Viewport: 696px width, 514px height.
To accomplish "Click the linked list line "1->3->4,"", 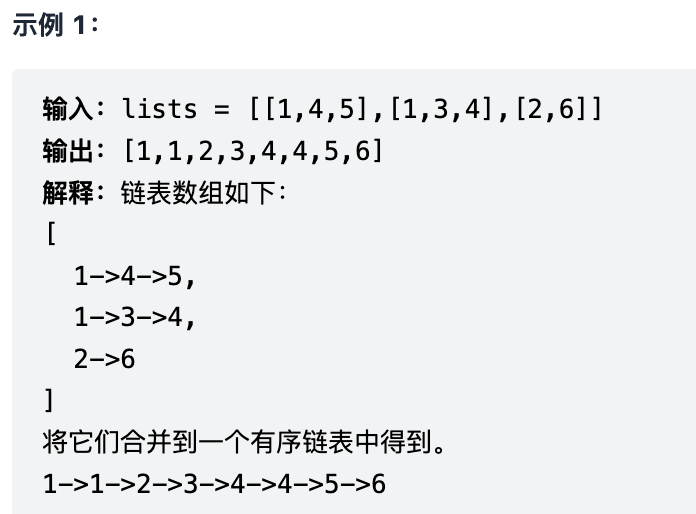I will point(133,318).
